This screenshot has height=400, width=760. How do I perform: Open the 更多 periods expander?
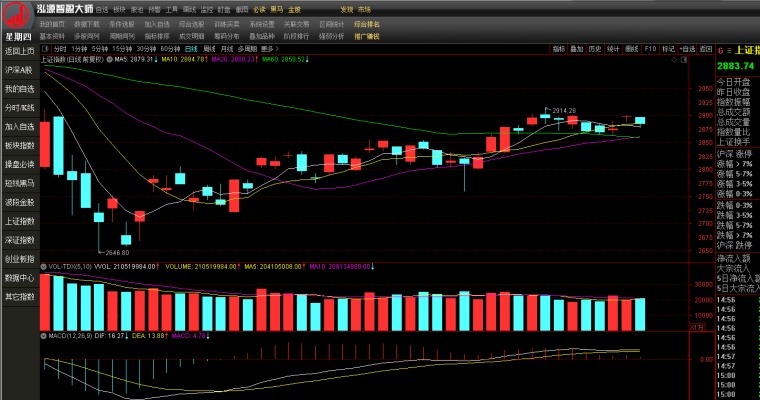[x=270, y=49]
